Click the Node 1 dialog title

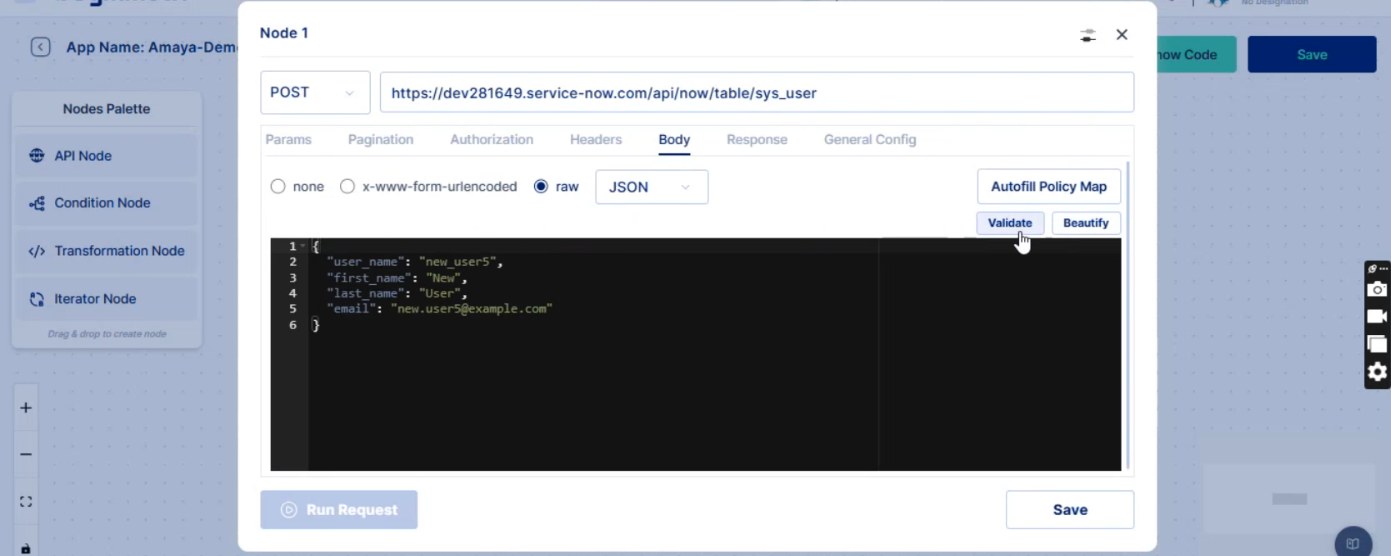tap(284, 33)
